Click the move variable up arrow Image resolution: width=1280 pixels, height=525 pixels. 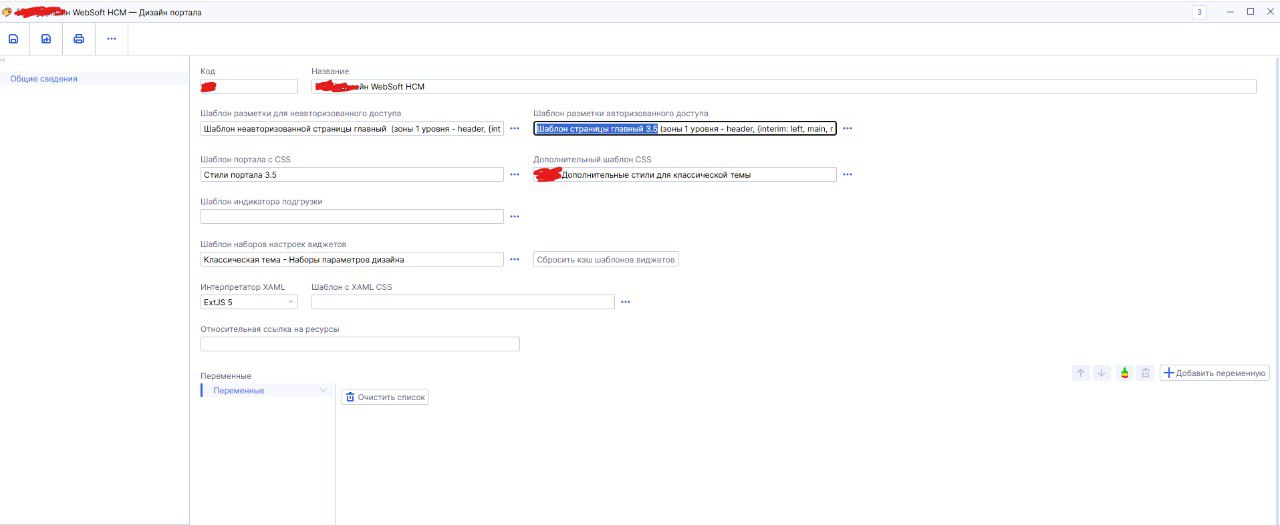click(x=1080, y=373)
